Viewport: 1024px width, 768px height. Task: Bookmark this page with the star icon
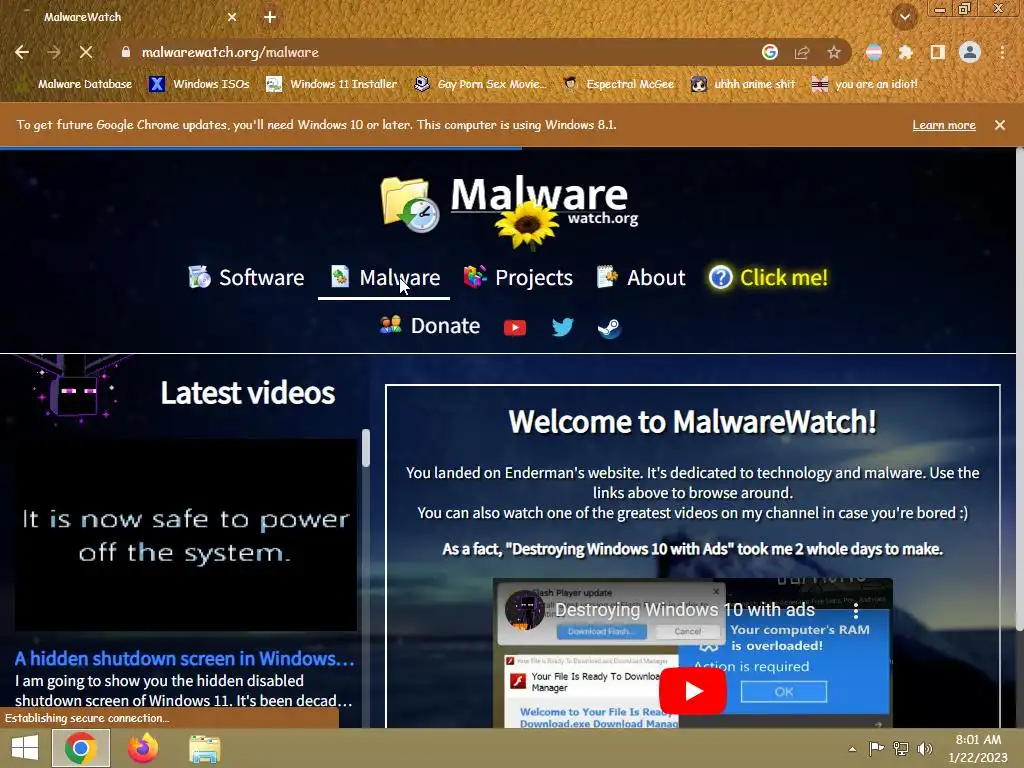[834, 52]
